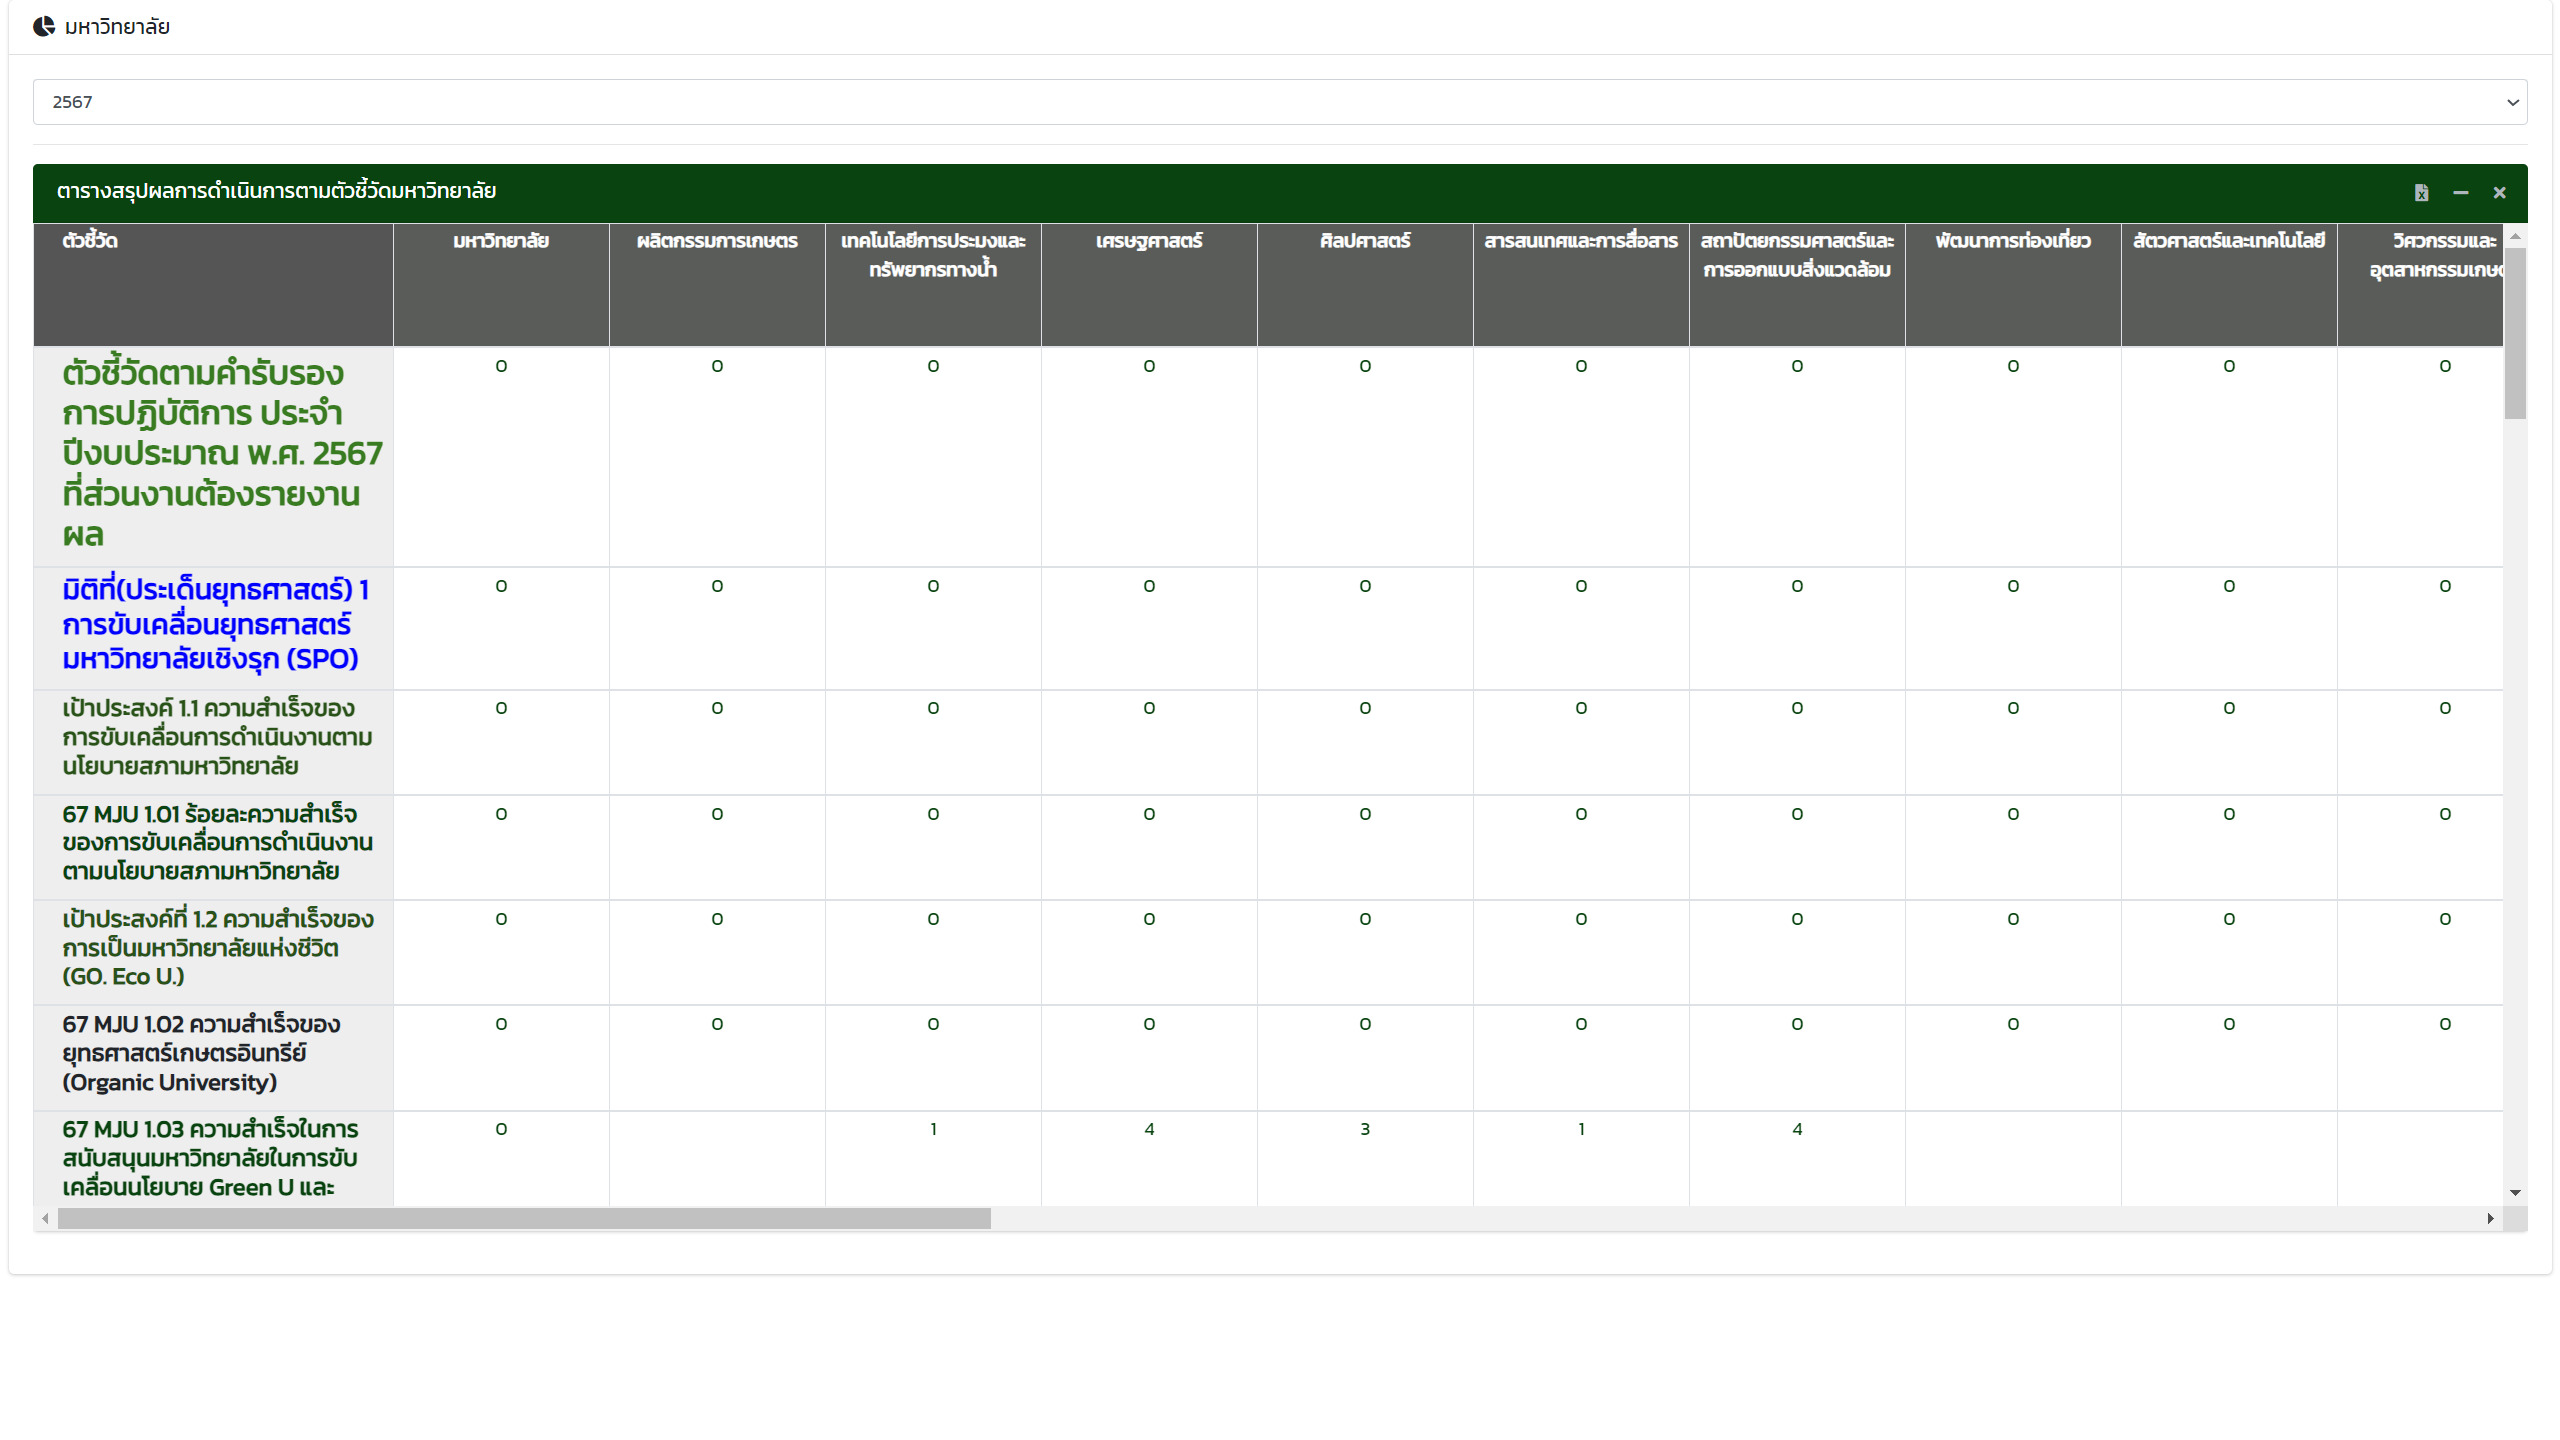
Task: Click the ศิลปศาสตร์ column header
Action: 1364,241
